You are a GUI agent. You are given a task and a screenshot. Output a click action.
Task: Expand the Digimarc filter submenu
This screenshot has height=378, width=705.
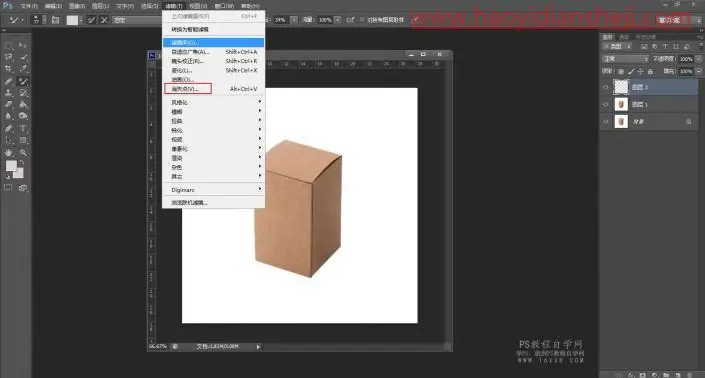tap(214, 190)
